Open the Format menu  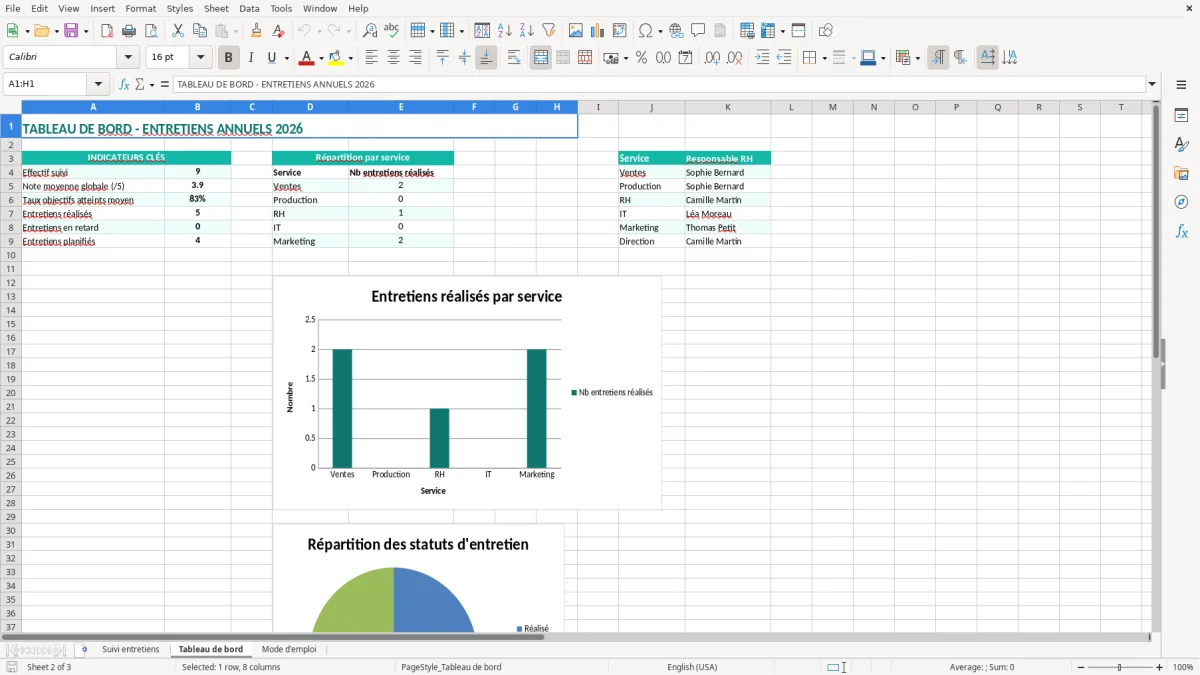coord(140,8)
